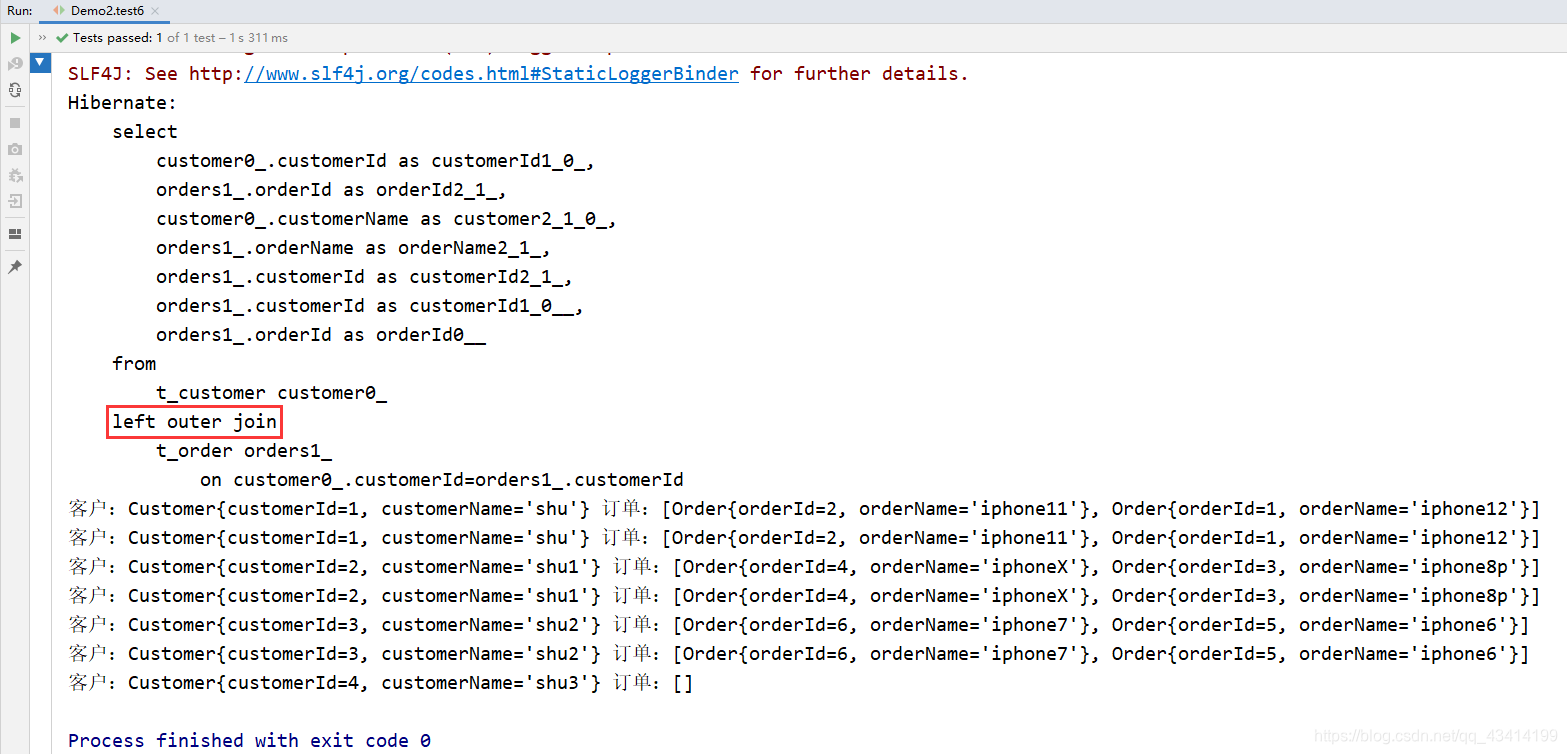The height and width of the screenshot is (754, 1567).
Task: Click the dump threads camera icon
Action: tap(15, 149)
